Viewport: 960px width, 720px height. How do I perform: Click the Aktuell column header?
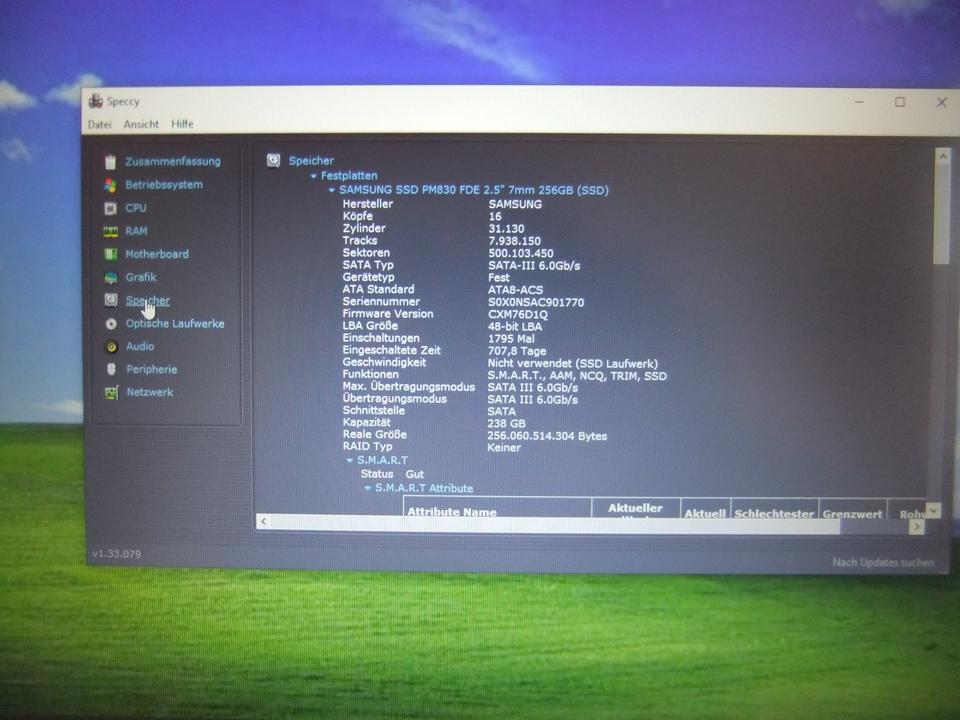point(705,513)
